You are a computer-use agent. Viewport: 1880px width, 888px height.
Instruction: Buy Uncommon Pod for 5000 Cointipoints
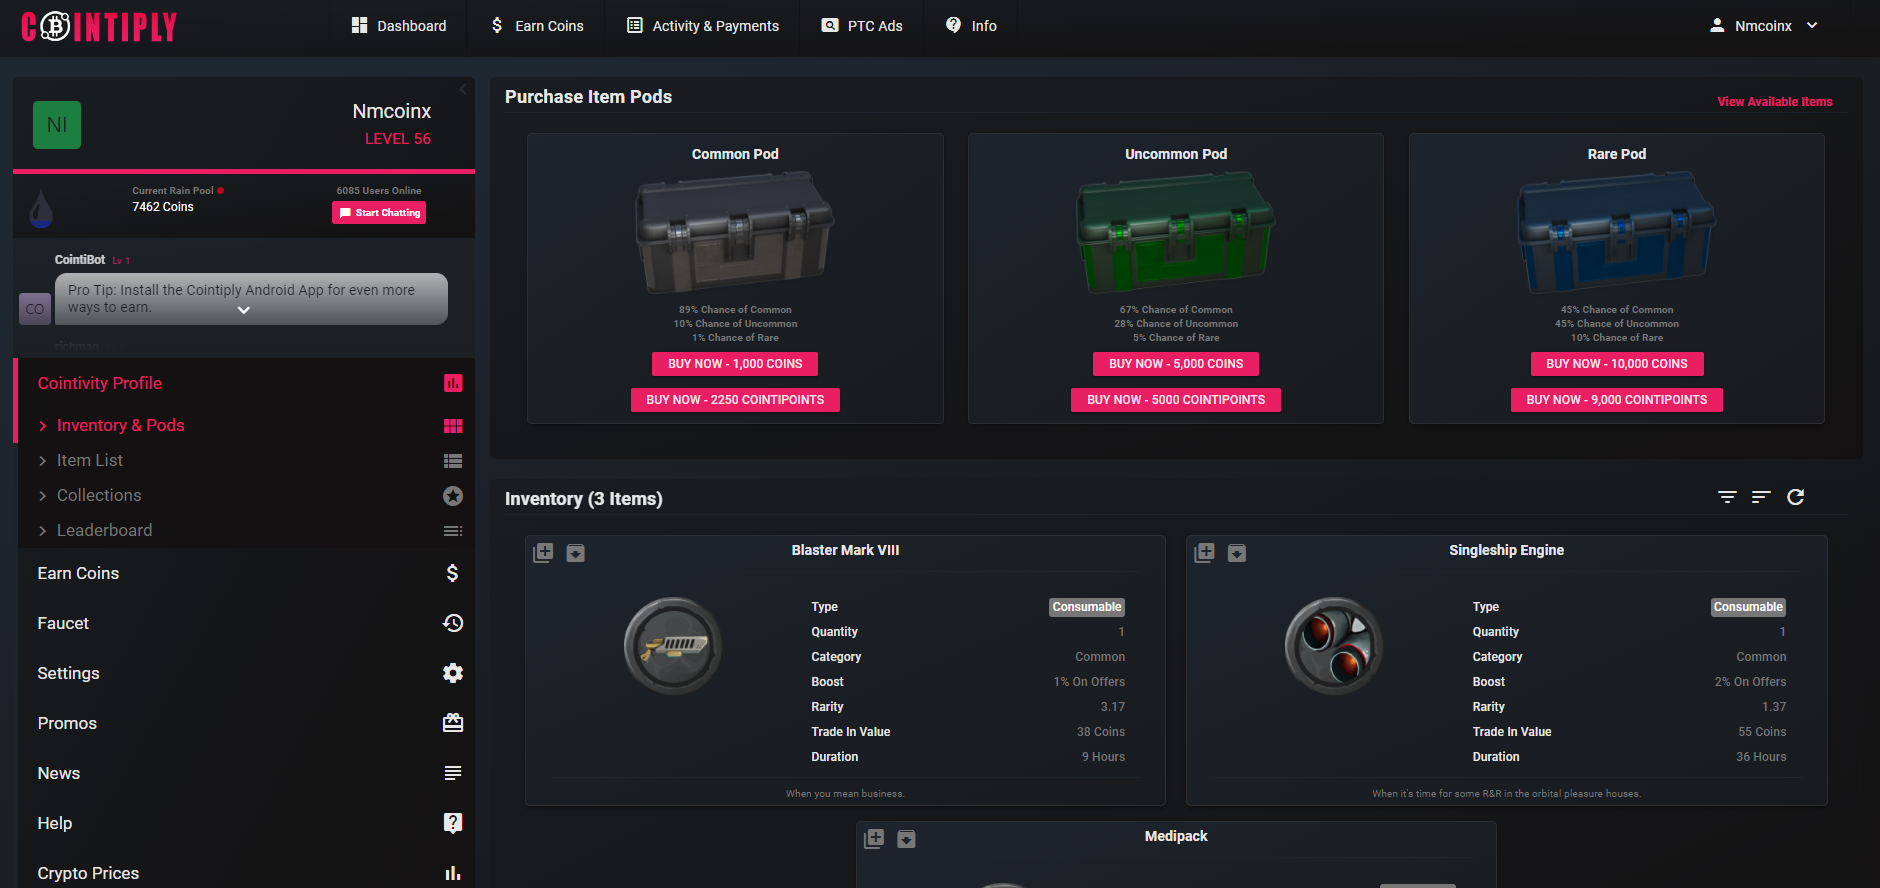[1176, 400]
